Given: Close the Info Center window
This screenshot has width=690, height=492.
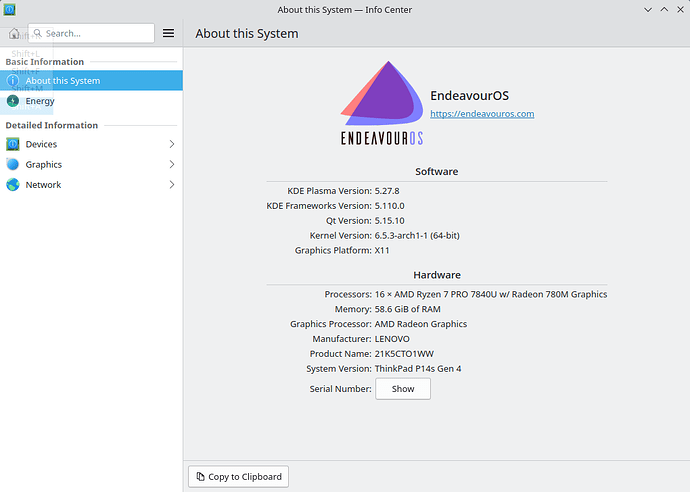Looking at the screenshot, I should 680,10.
